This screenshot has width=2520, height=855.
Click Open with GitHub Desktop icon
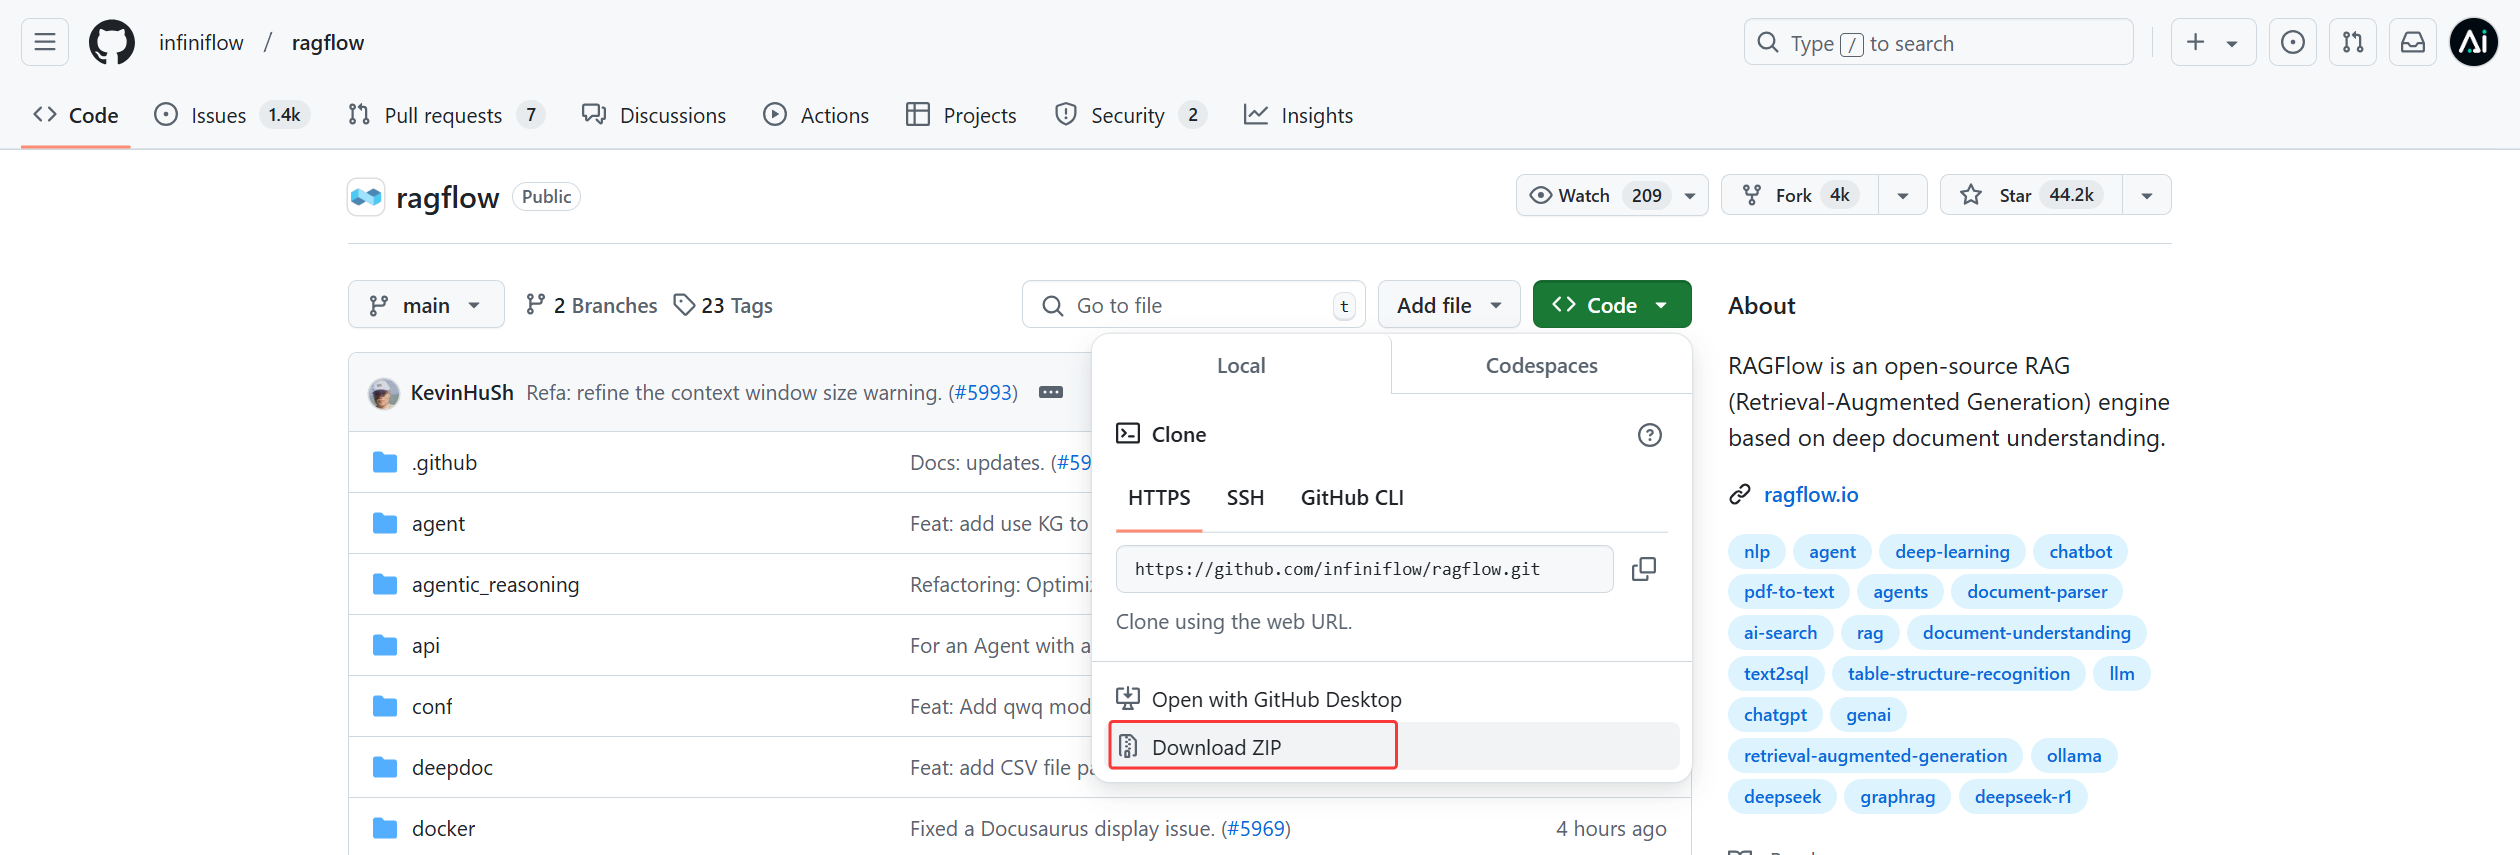(1128, 698)
